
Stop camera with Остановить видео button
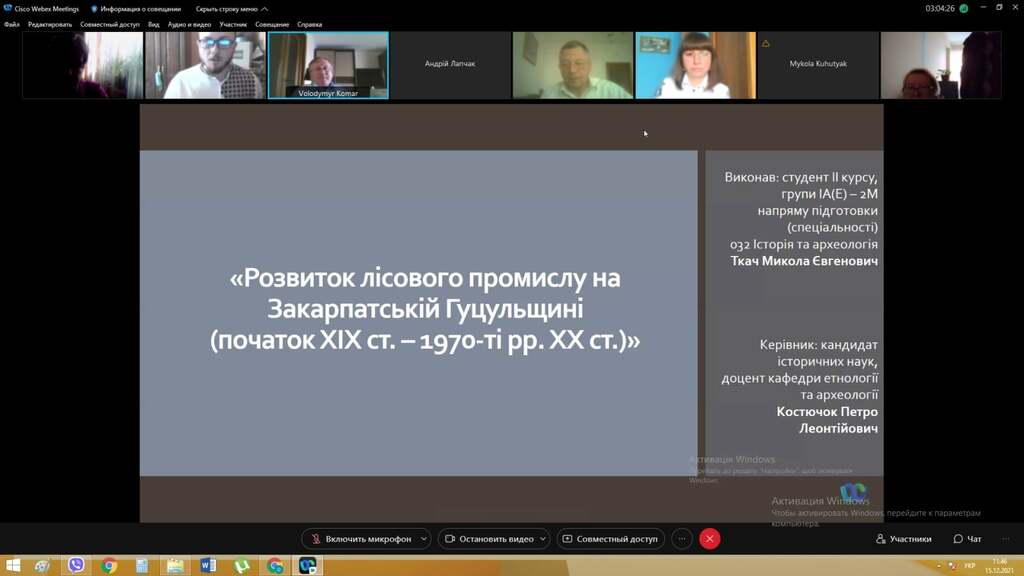tap(490, 539)
